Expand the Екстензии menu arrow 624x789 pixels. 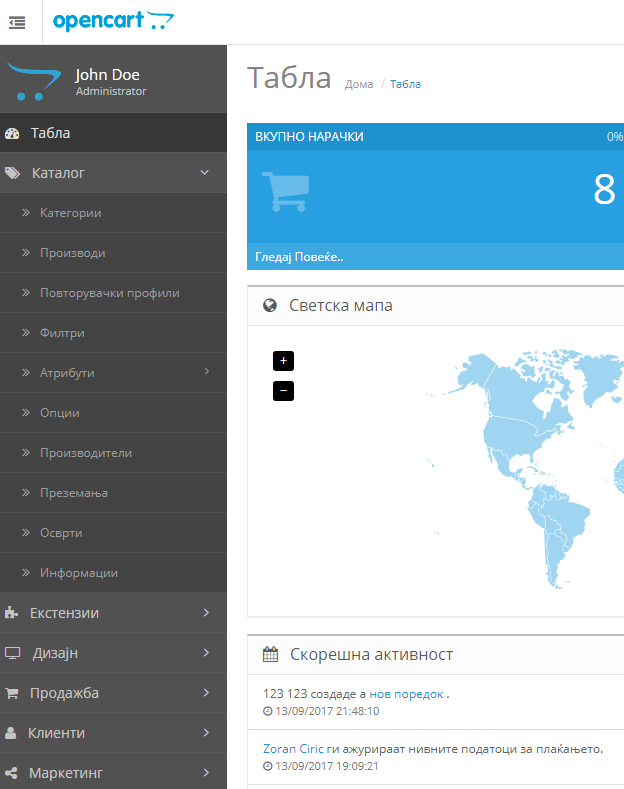[206, 612]
